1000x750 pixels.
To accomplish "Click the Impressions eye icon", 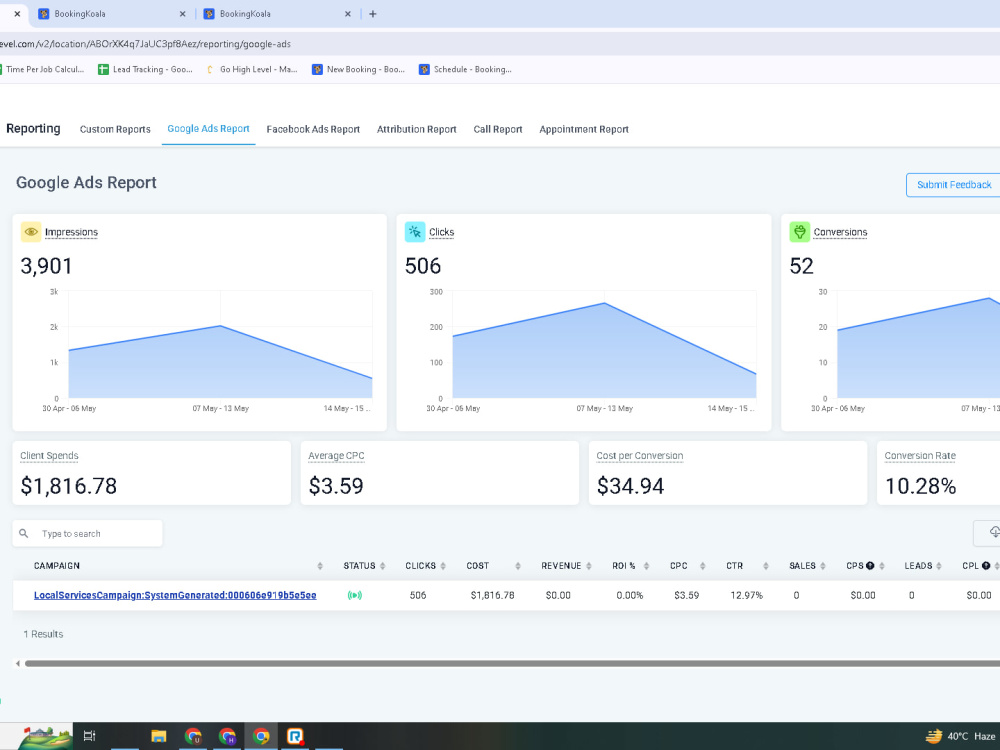I will 31,232.
